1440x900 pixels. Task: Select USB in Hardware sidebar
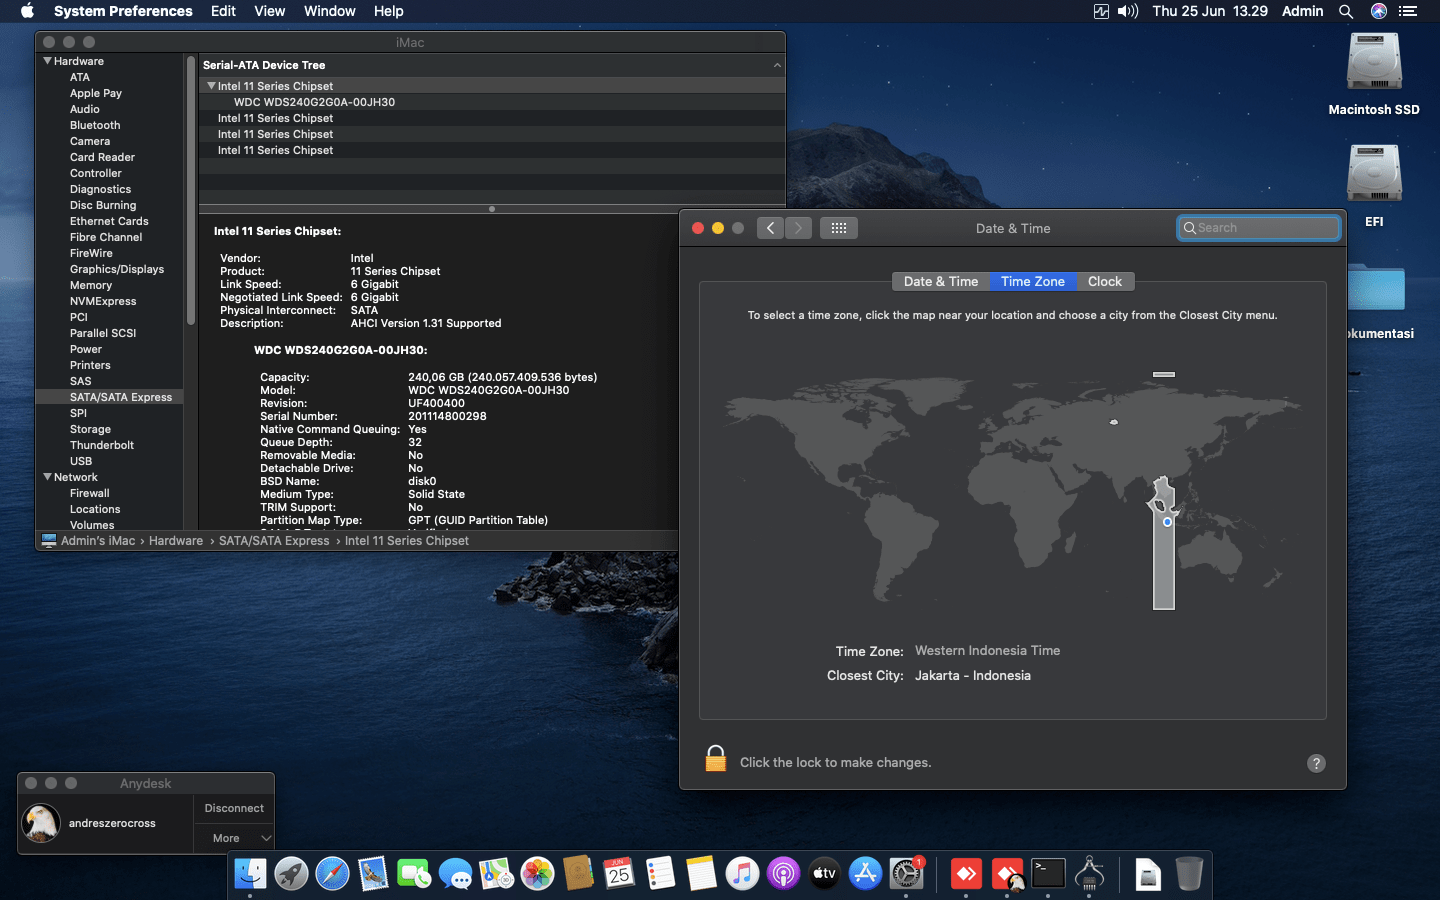click(x=81, y=461)
